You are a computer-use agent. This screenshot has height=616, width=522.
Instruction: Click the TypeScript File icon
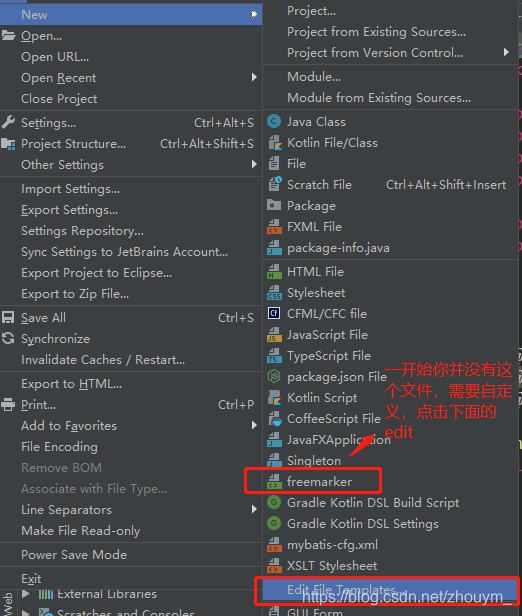click(274, 356)
